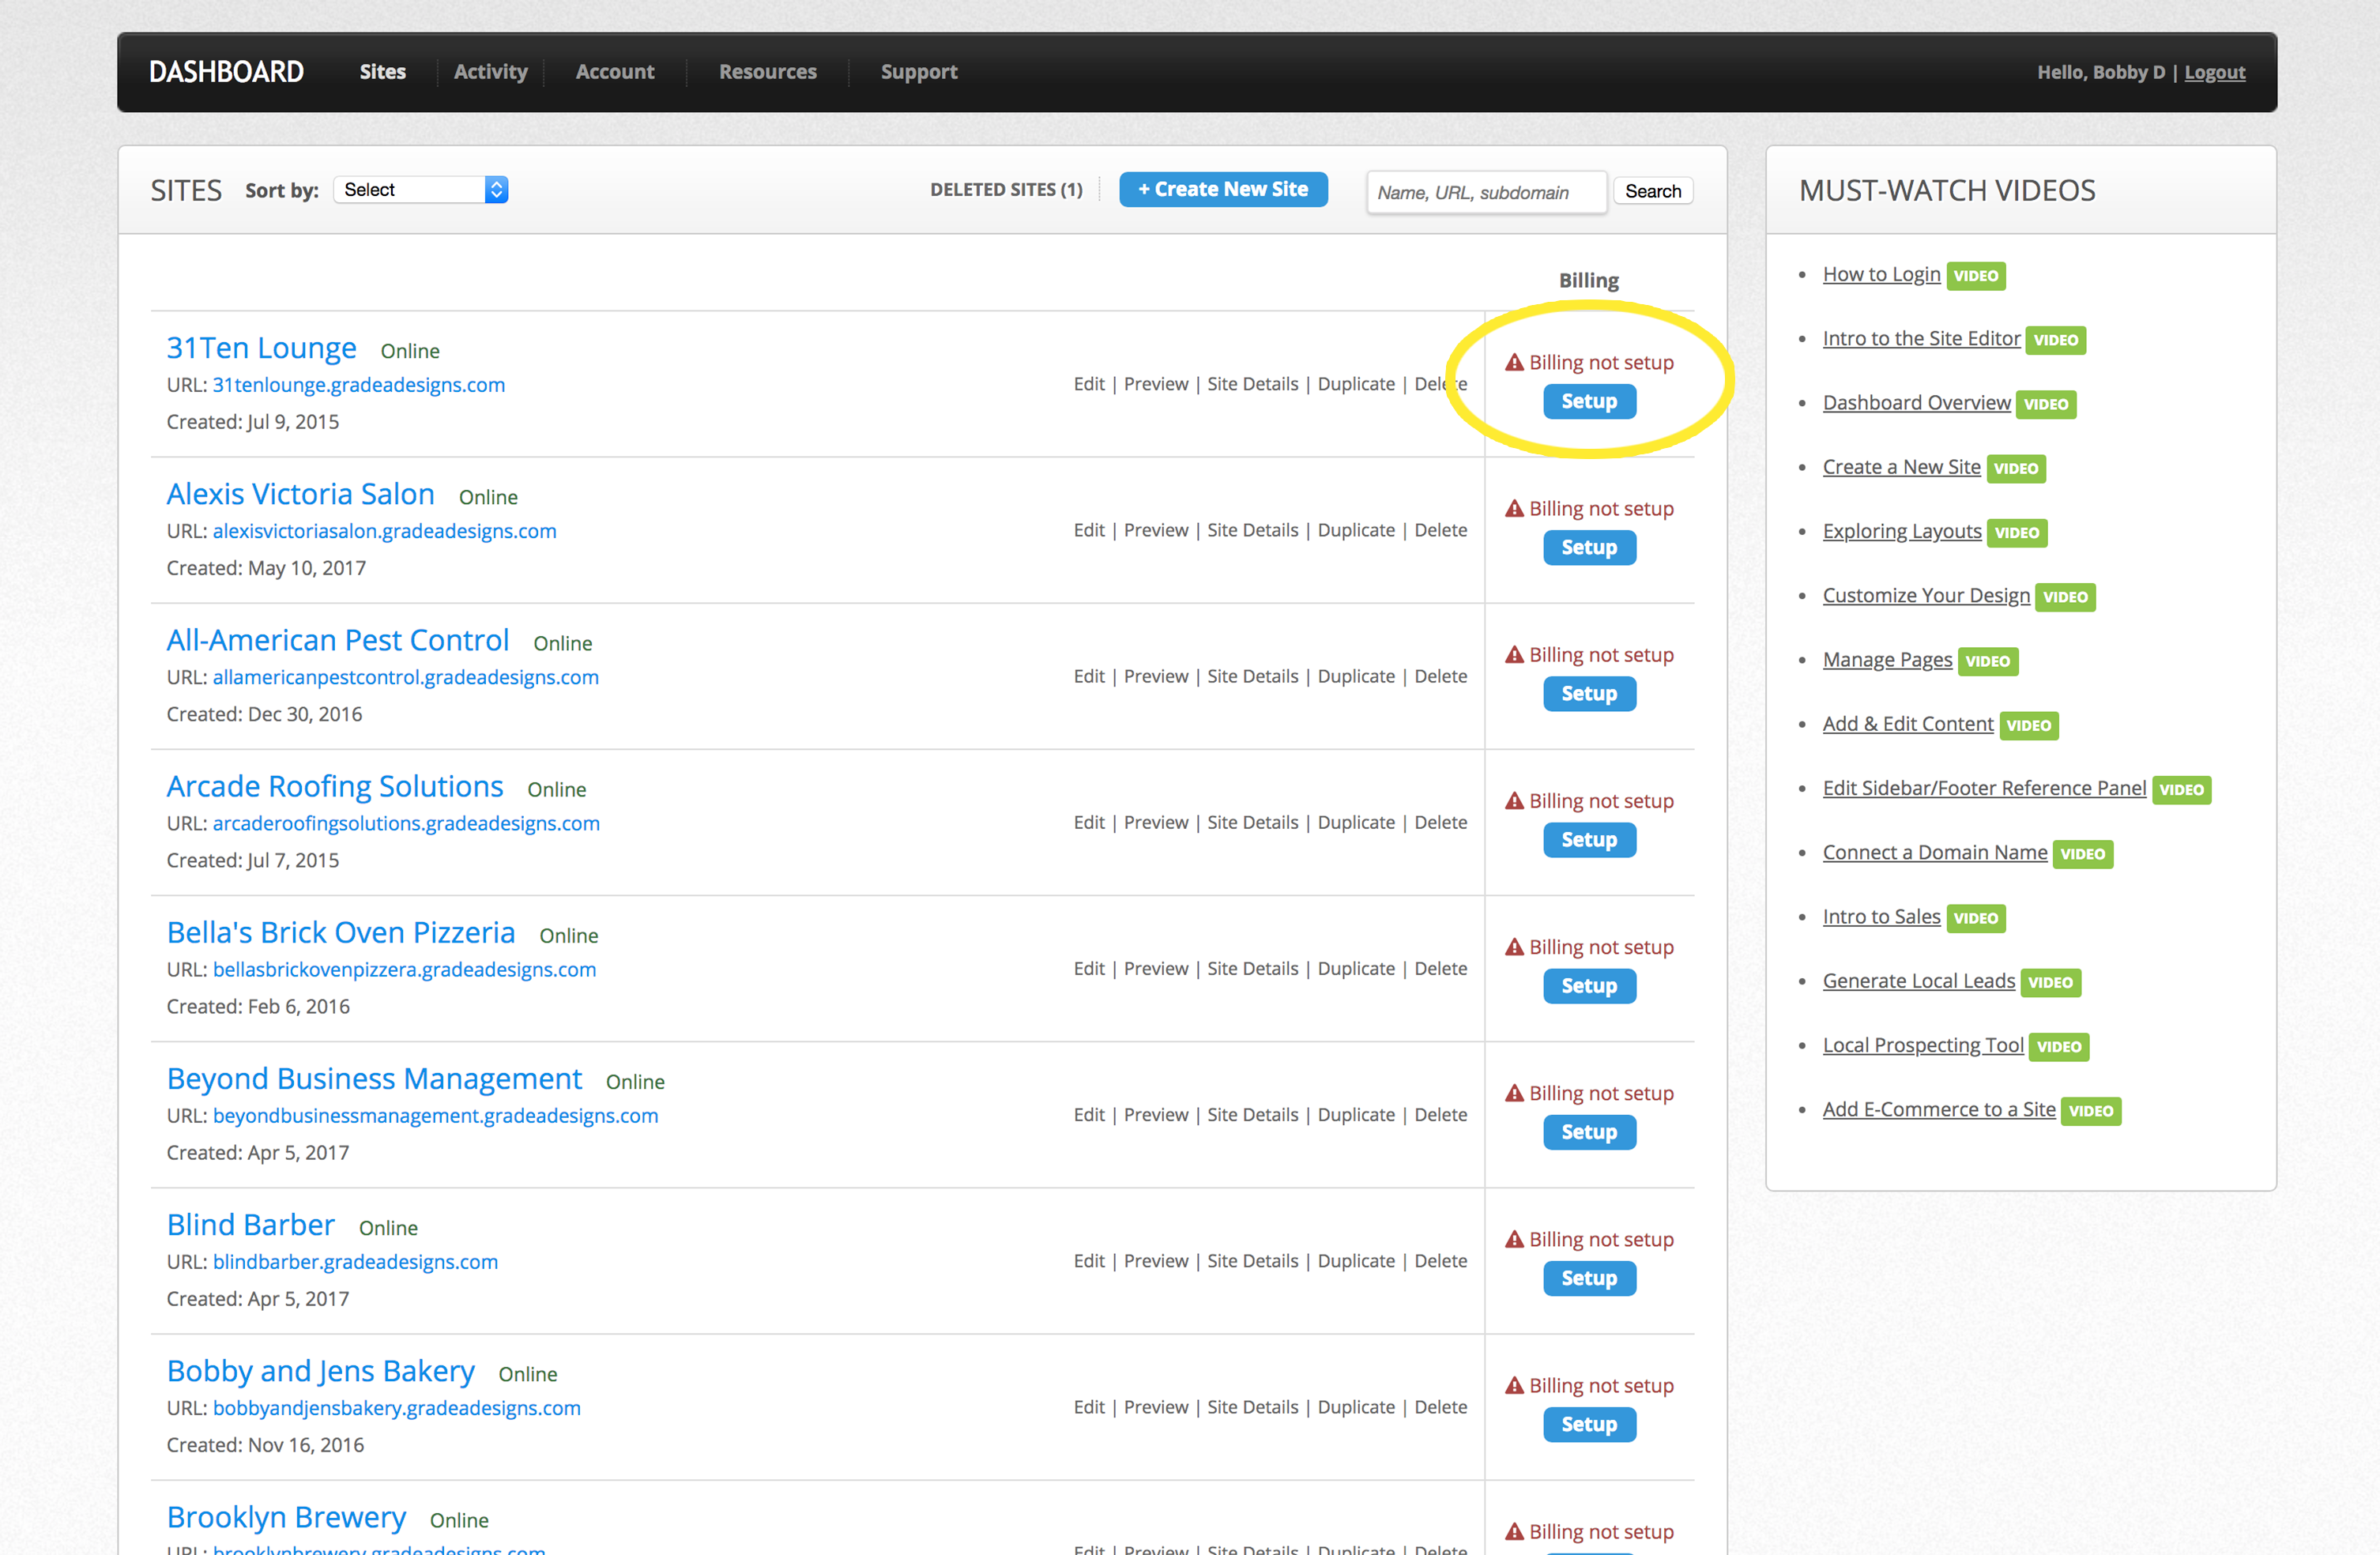Click the VIDEO badge beside Edit Sidebar/Footer Reference Panel
Screen dimensions: 2380x1555
click(2181, 789)
